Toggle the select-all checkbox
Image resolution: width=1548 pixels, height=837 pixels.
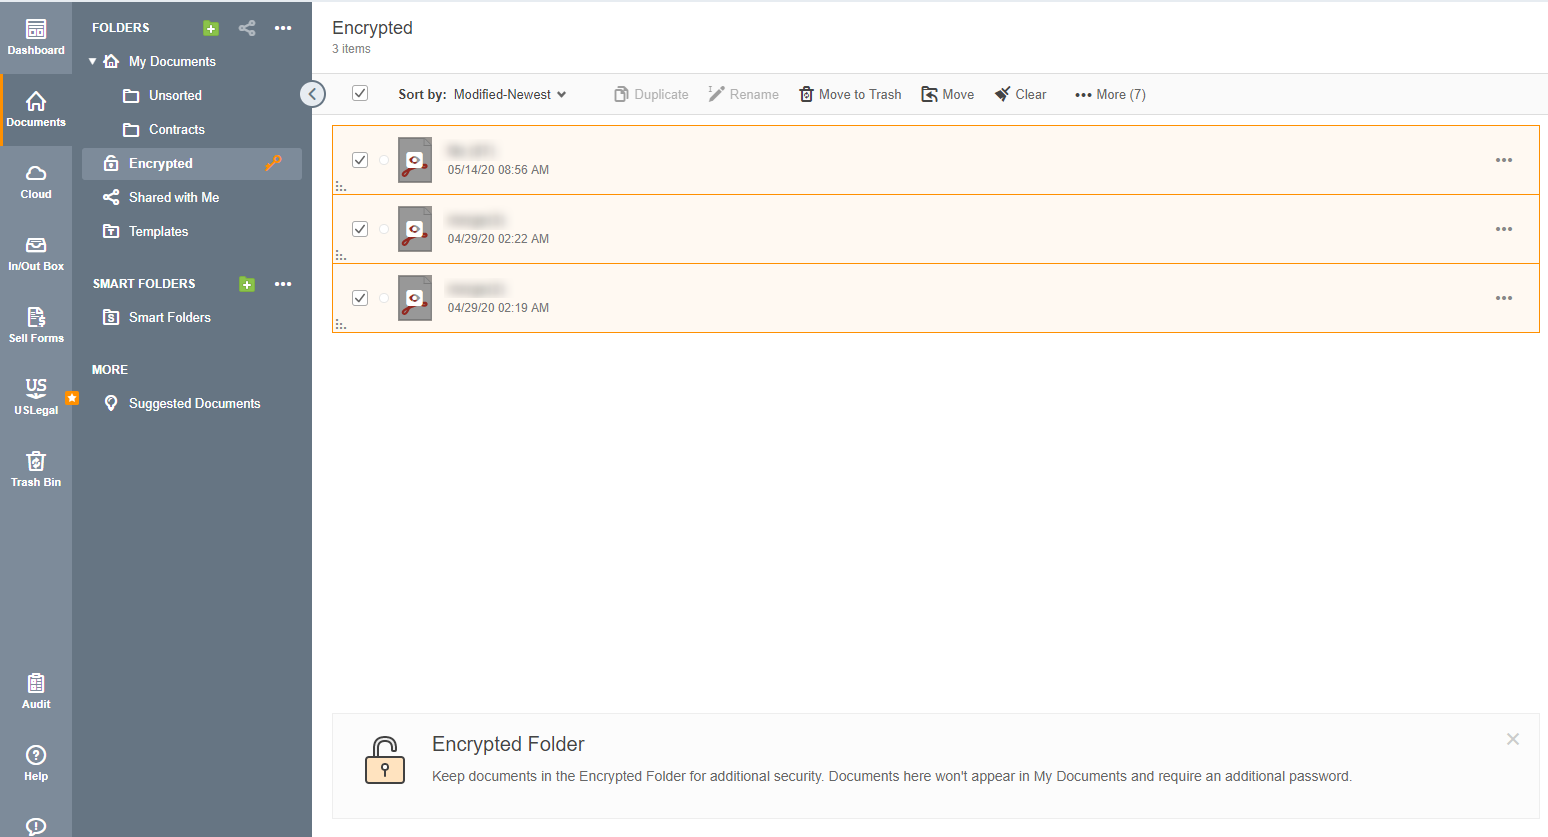pos(360,93)
